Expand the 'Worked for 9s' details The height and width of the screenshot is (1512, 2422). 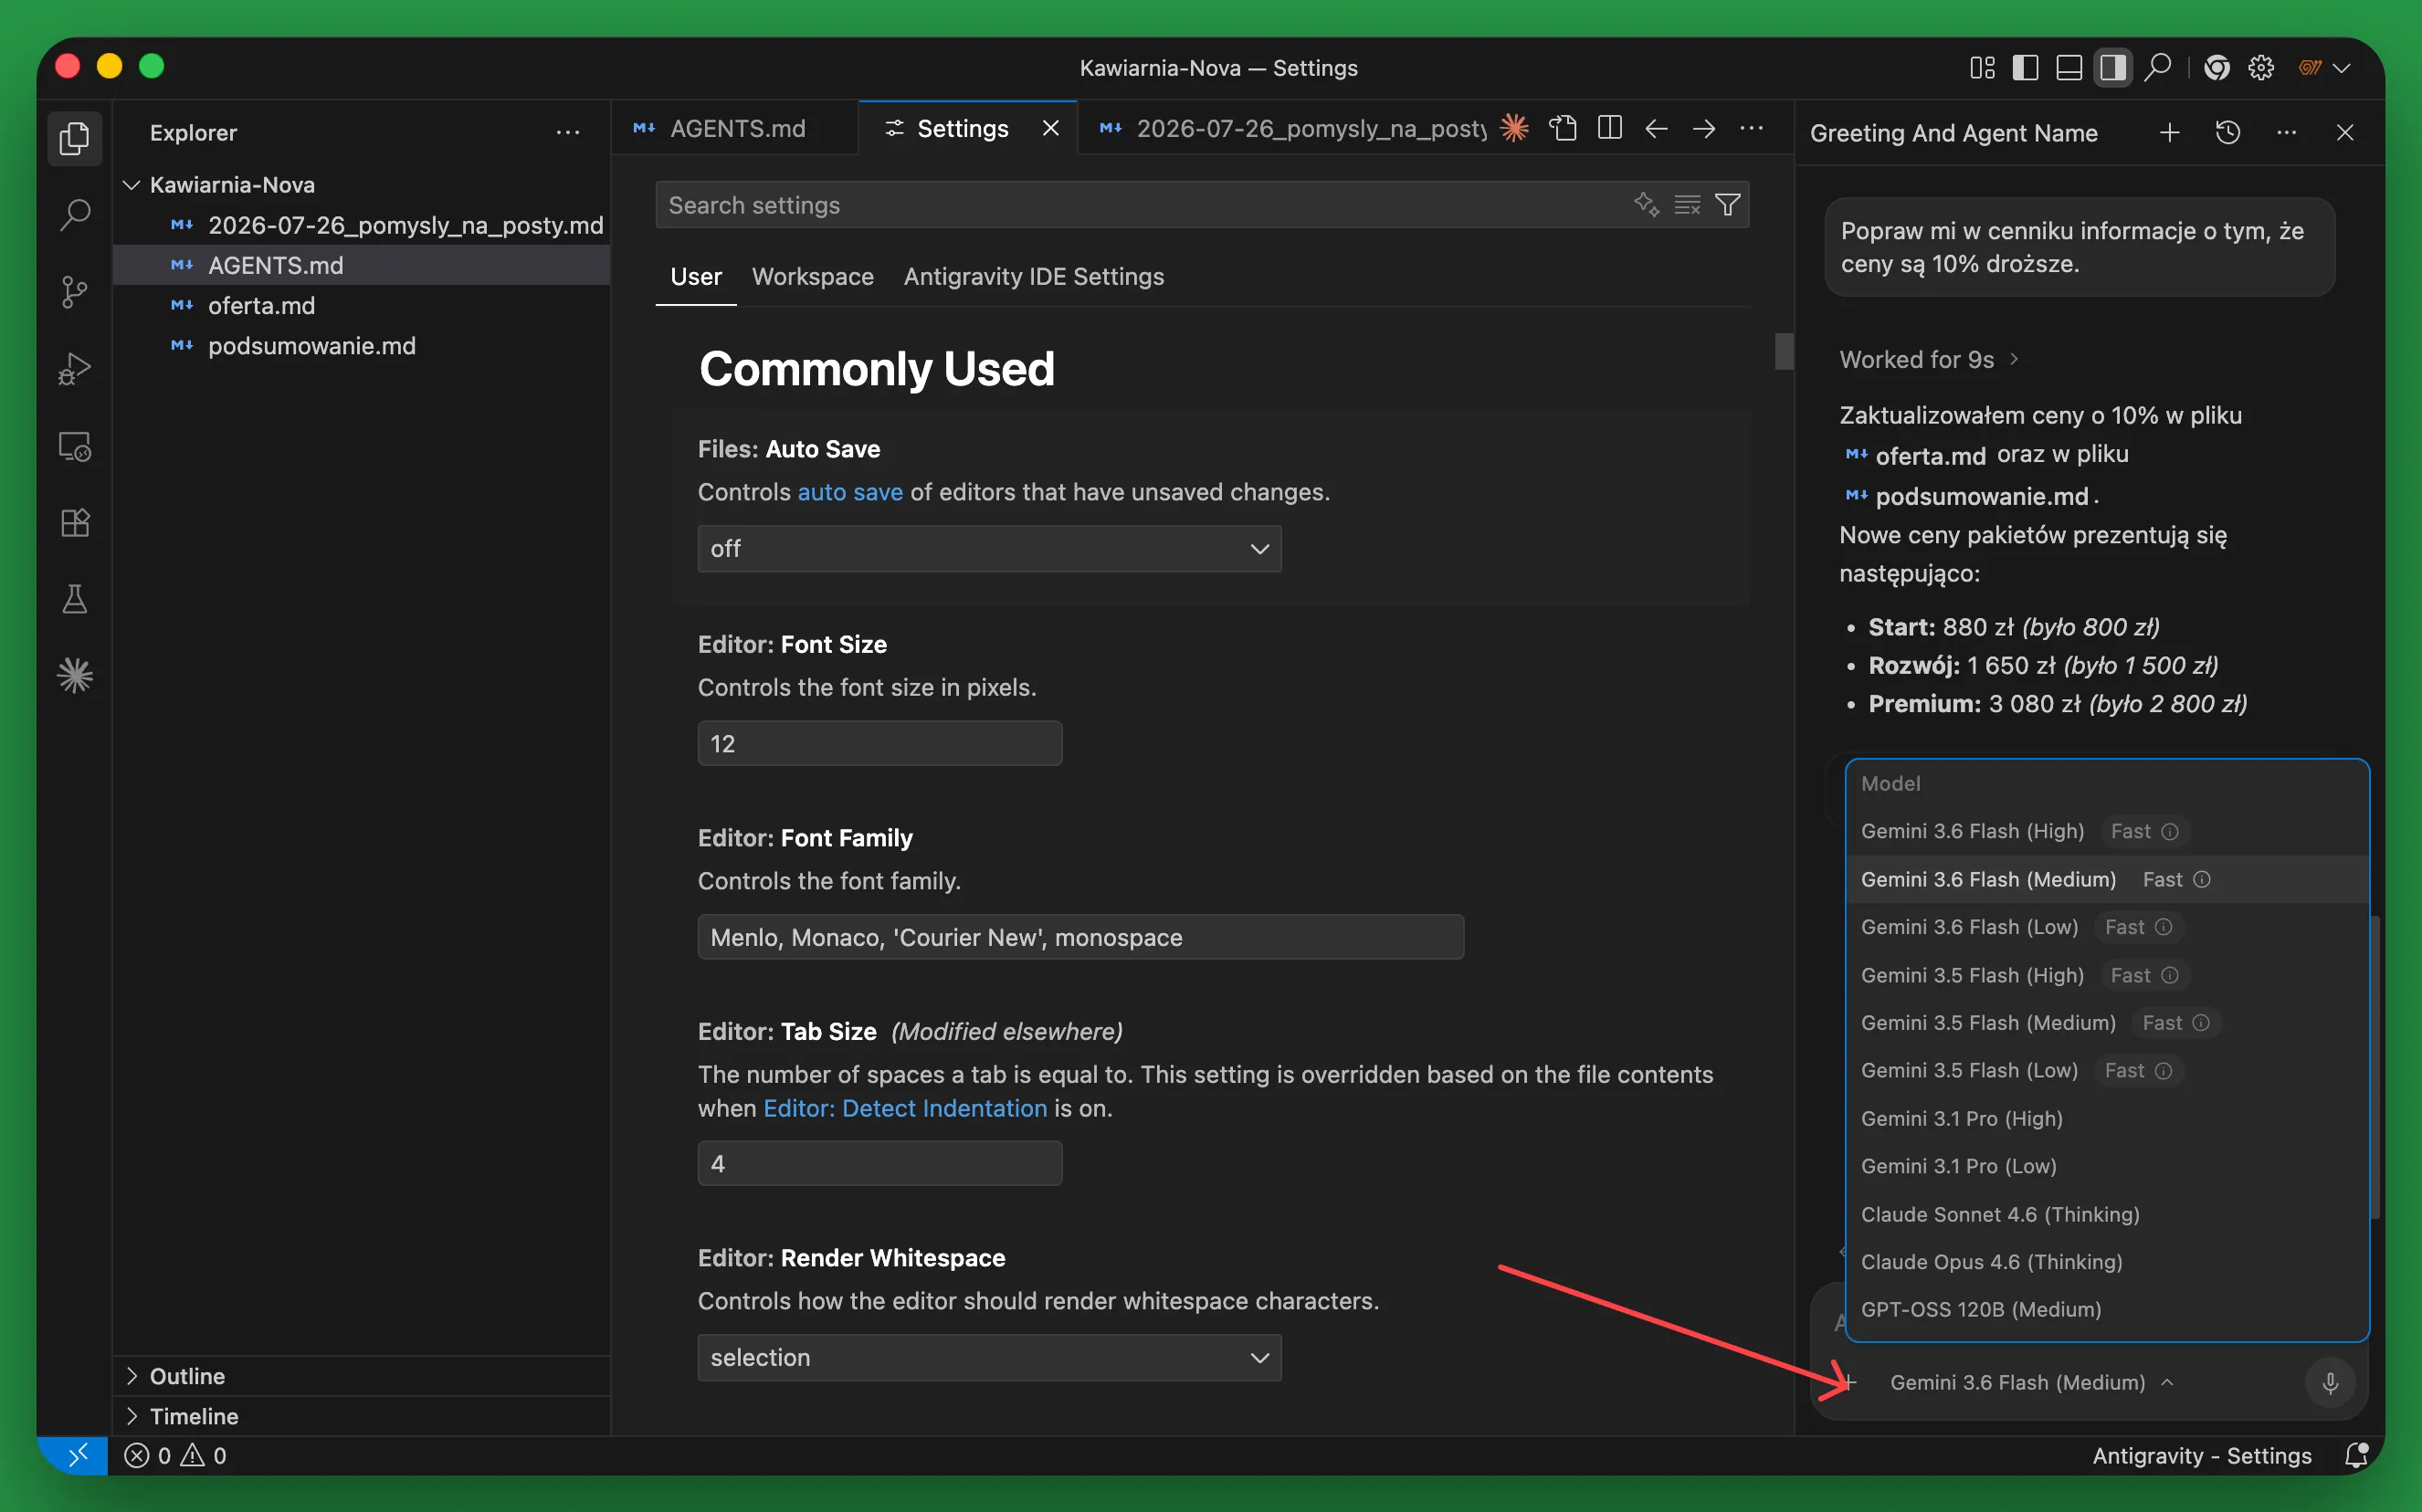tap(1929, 359)
